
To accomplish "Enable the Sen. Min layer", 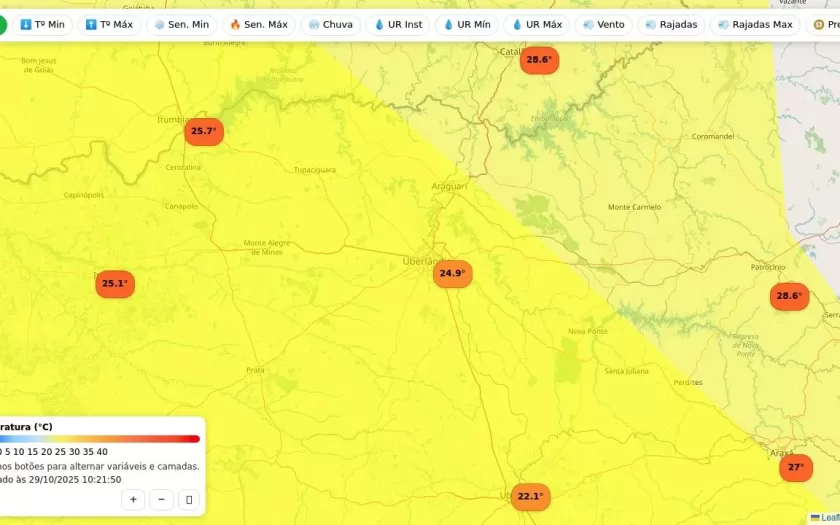I will 181,24.
